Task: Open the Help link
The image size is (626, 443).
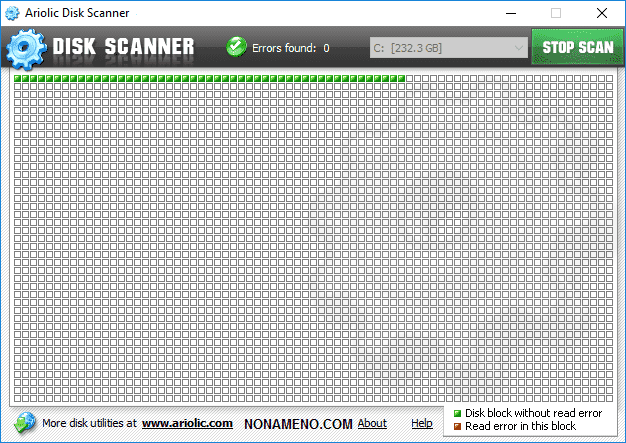Action: click(422, 424)
